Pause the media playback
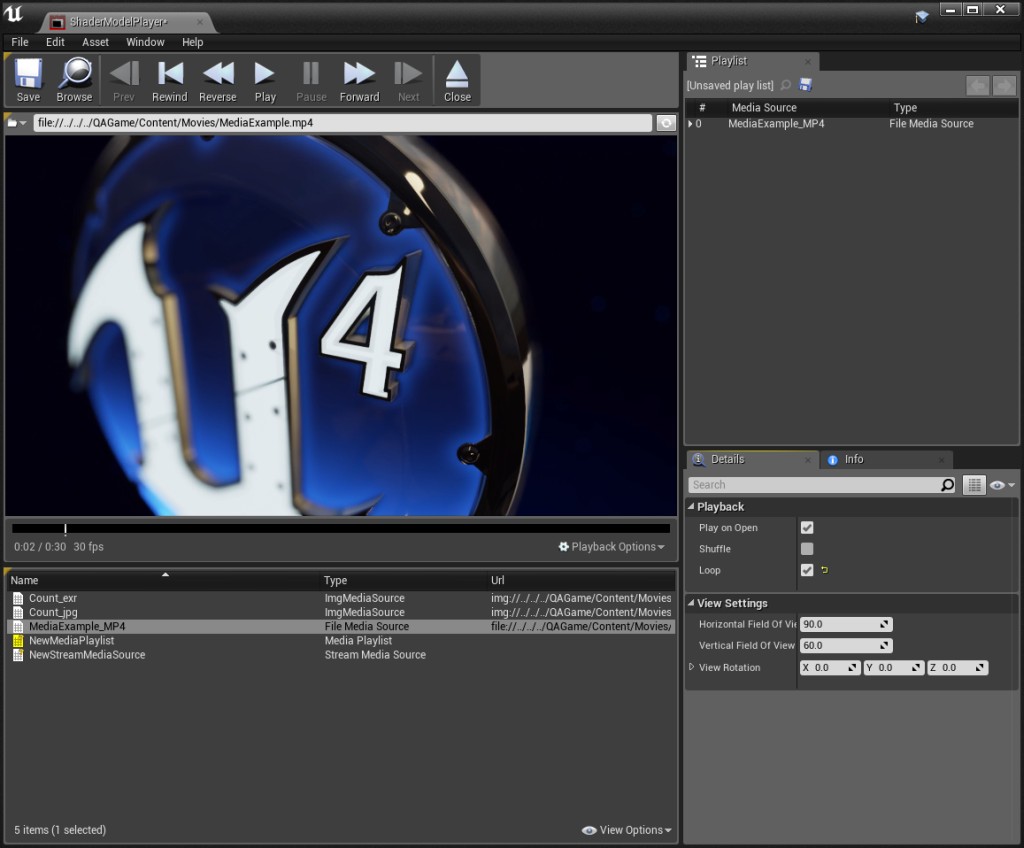The image size is (1024, 848). pos(311,80)
